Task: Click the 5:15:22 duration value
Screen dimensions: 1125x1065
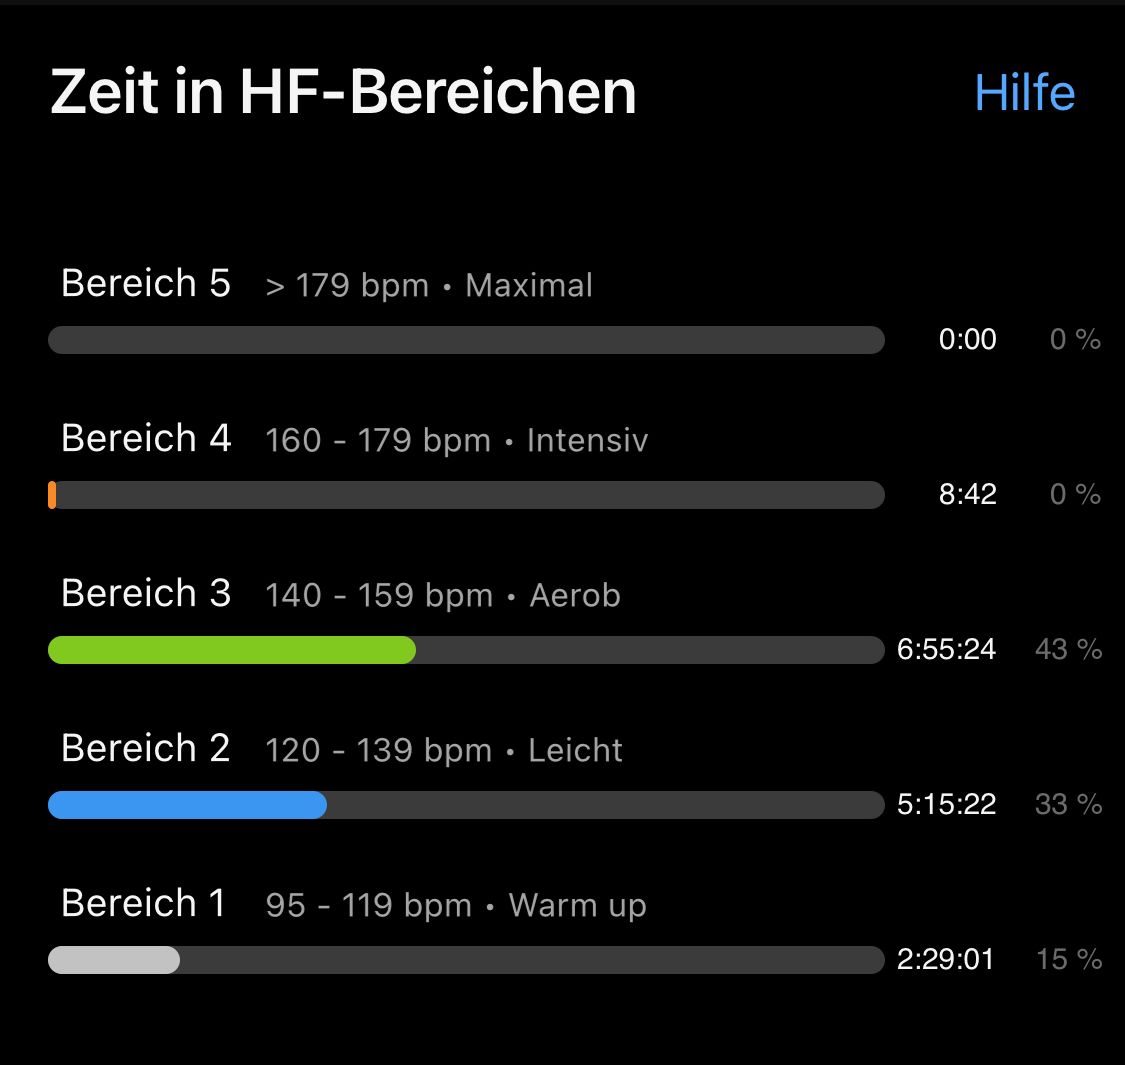Action: (946, 804)
